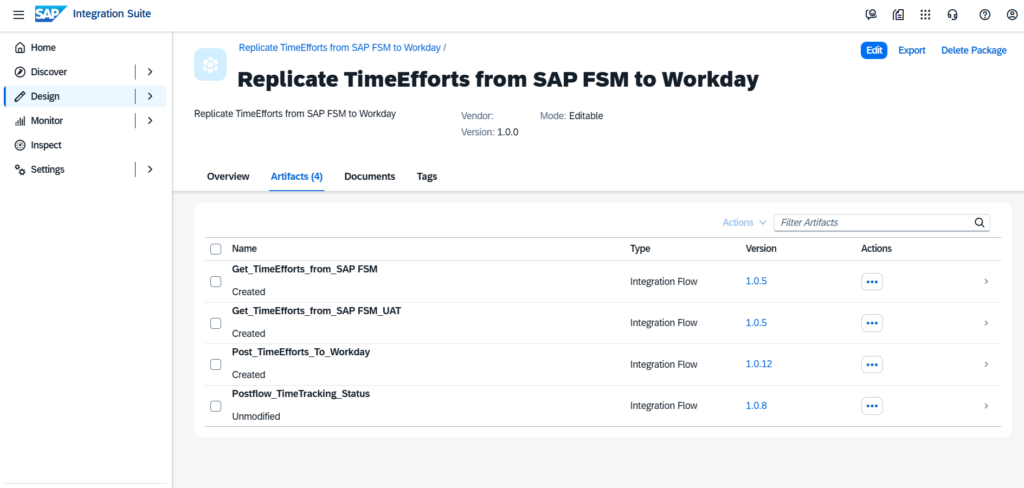This screenshot has width=1024, height=488.
Task: Click the Type column header
Action: pos(640,249)
